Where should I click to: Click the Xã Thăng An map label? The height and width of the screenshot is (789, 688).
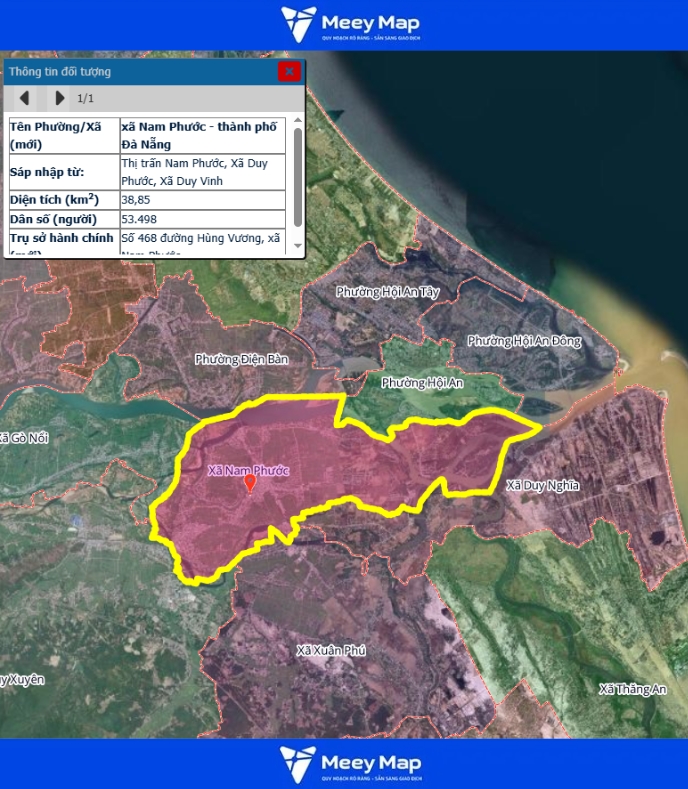click(632, 689)
